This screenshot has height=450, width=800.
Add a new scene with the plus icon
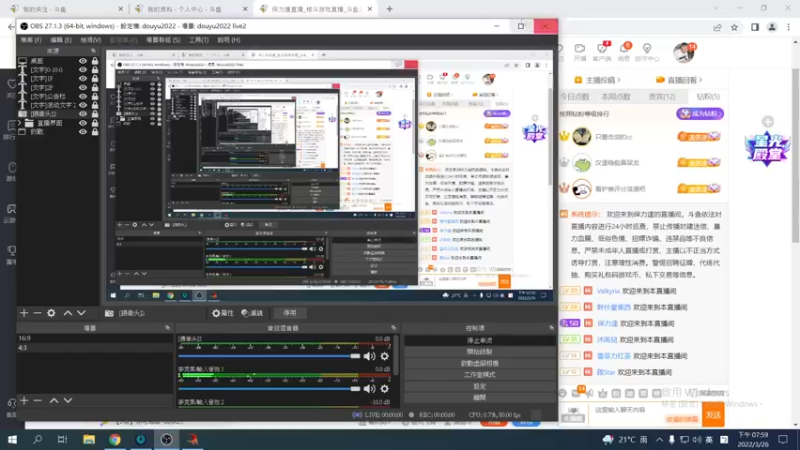(x=24, y=401)
